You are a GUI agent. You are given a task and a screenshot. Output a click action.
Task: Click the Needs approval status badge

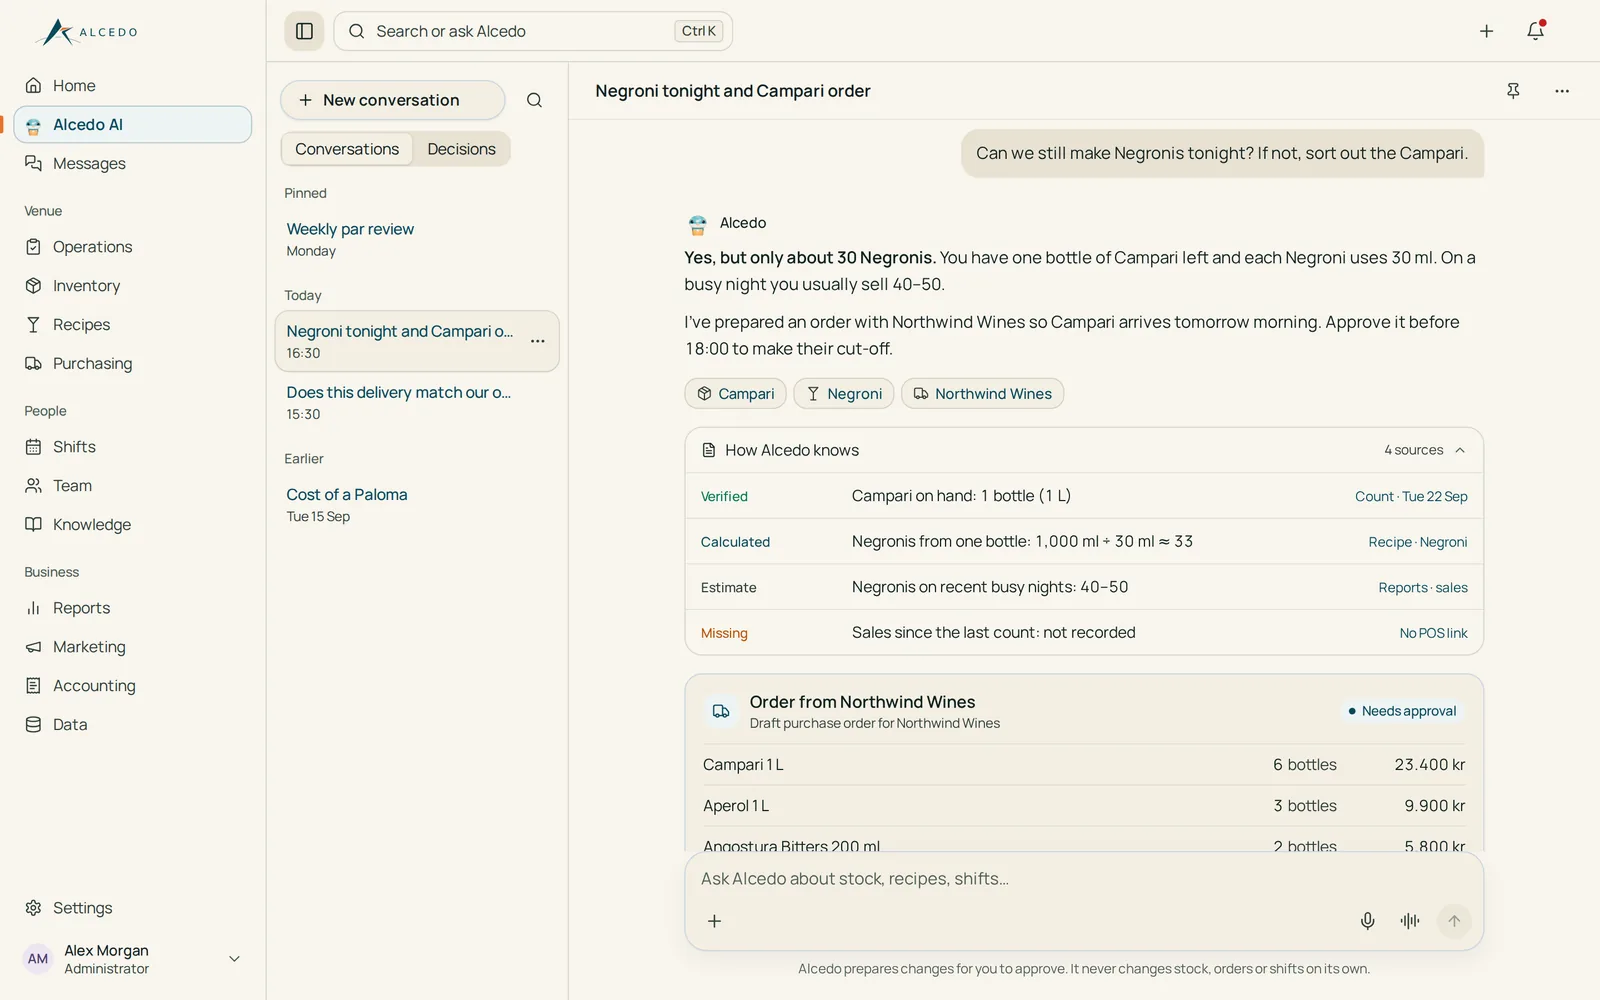pos(1402,711)
